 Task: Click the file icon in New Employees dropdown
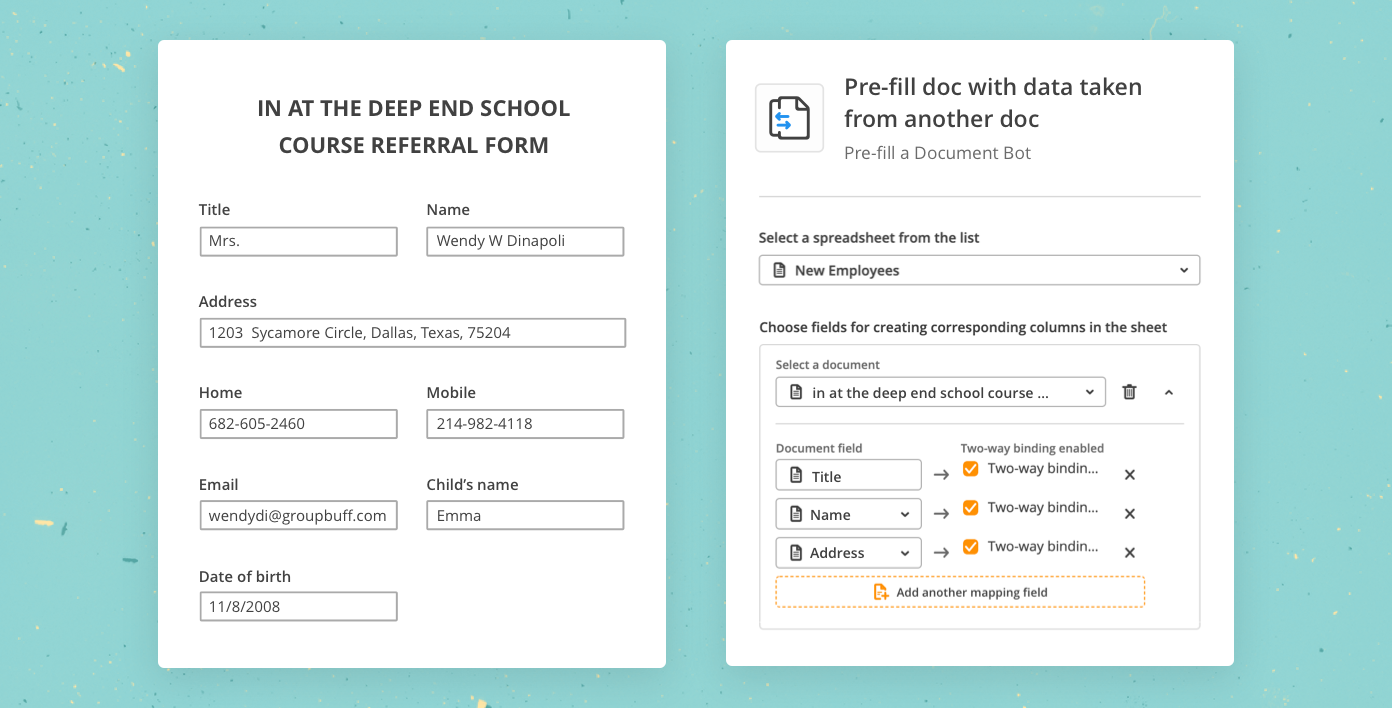click(779, 271)
